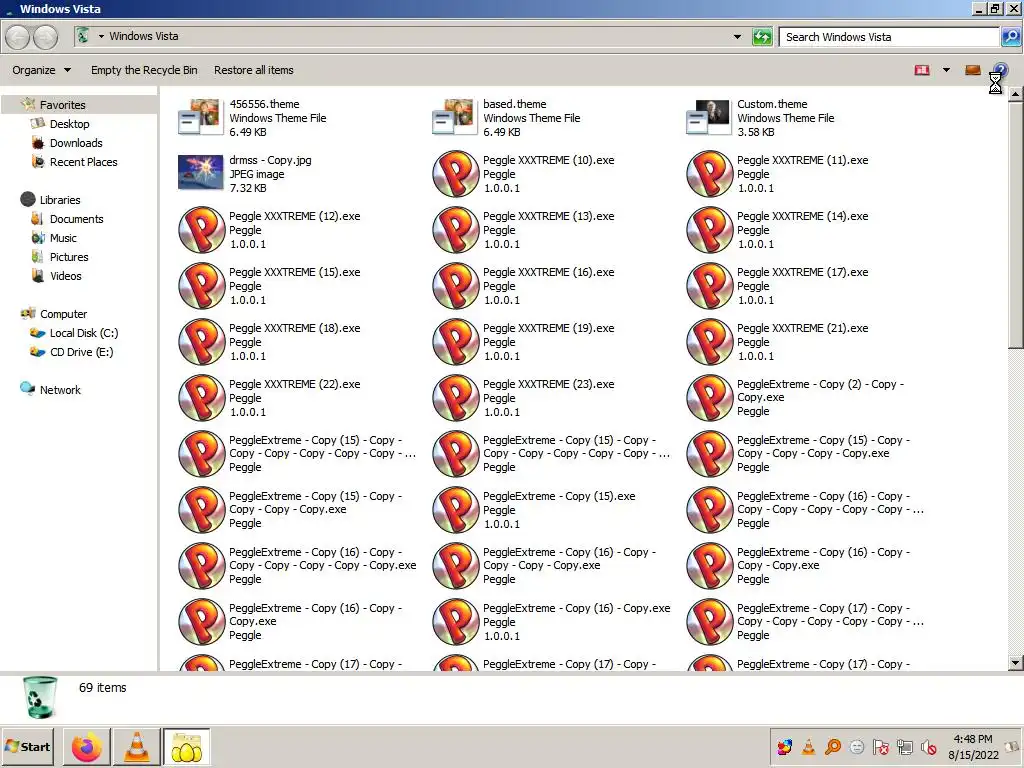Select PeggleExtreme - Copy (15).exe icon

tap(455, 510)
